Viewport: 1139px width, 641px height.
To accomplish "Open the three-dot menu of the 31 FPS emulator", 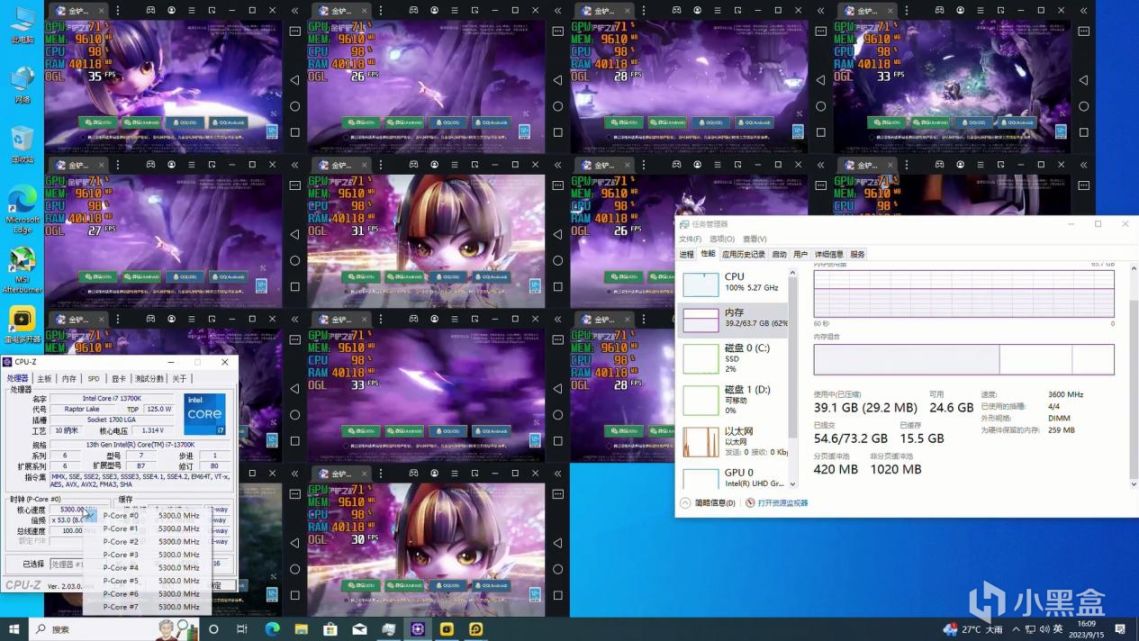I will tap(381, 165).
